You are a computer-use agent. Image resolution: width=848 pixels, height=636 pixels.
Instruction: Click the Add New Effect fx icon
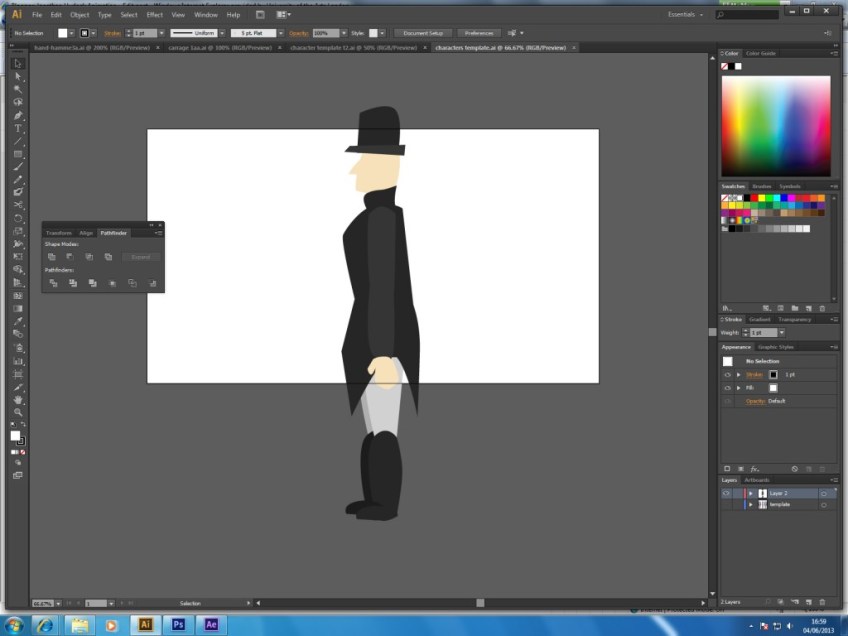[x=755, y=468]
